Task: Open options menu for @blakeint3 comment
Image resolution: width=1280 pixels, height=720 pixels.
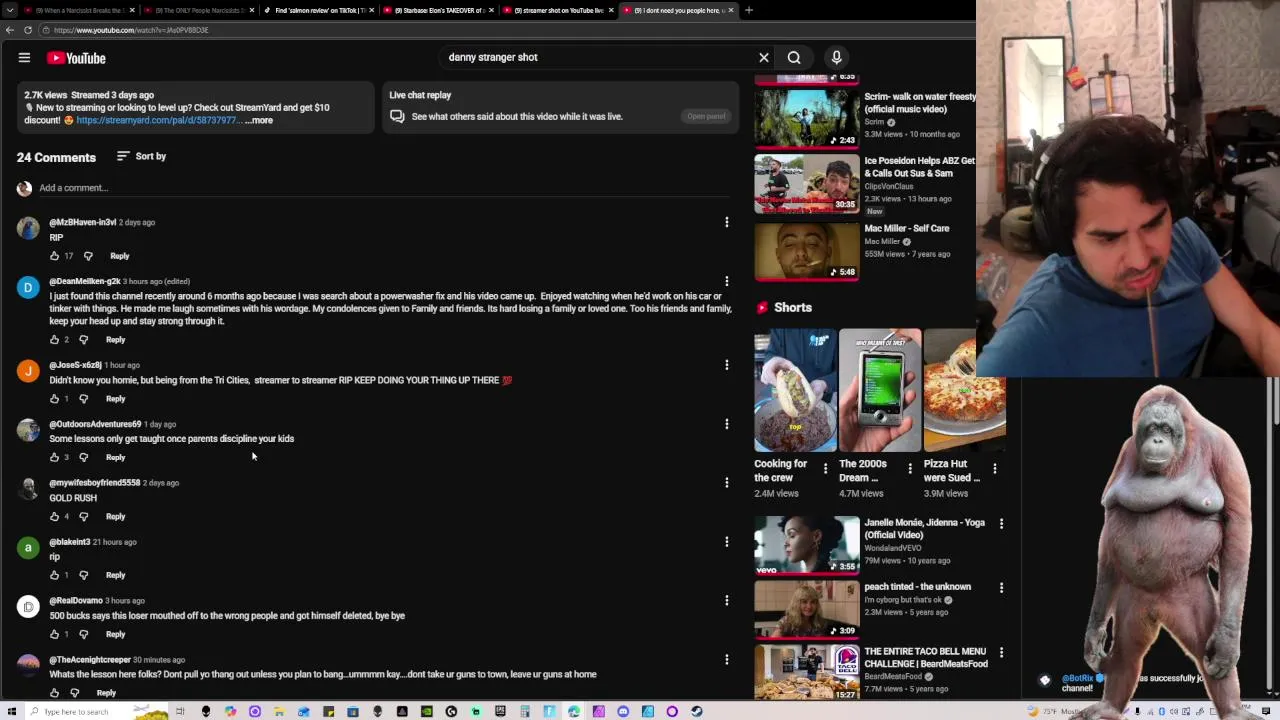Action: [727, 542]
